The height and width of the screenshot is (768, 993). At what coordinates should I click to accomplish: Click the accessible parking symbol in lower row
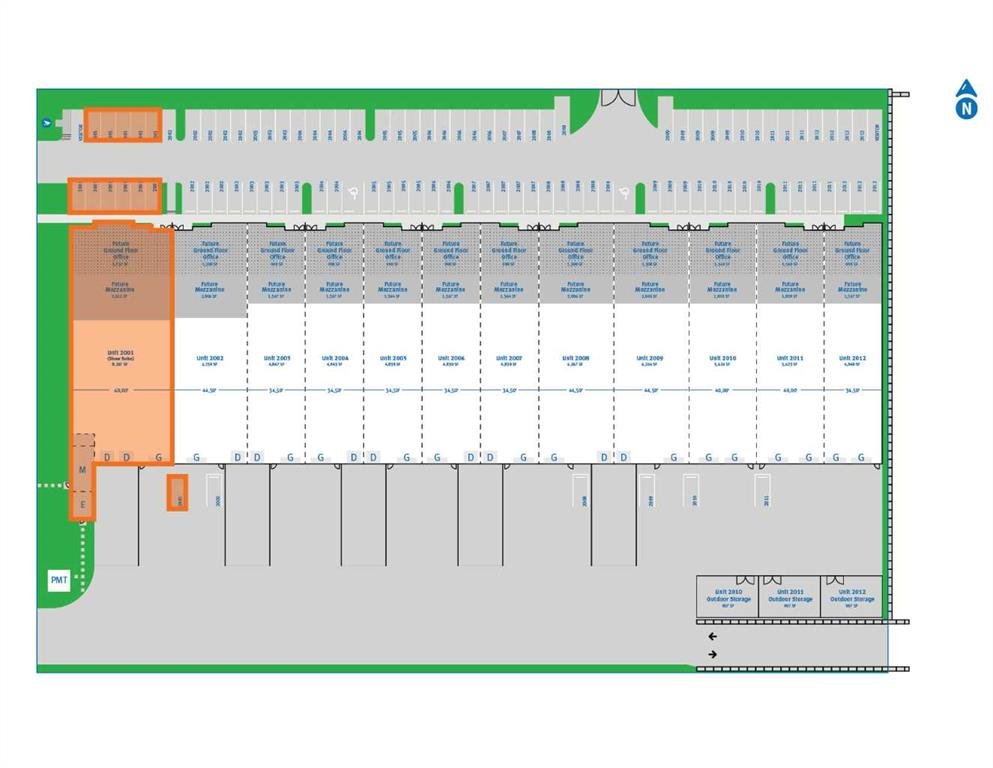tap(624, 195)
